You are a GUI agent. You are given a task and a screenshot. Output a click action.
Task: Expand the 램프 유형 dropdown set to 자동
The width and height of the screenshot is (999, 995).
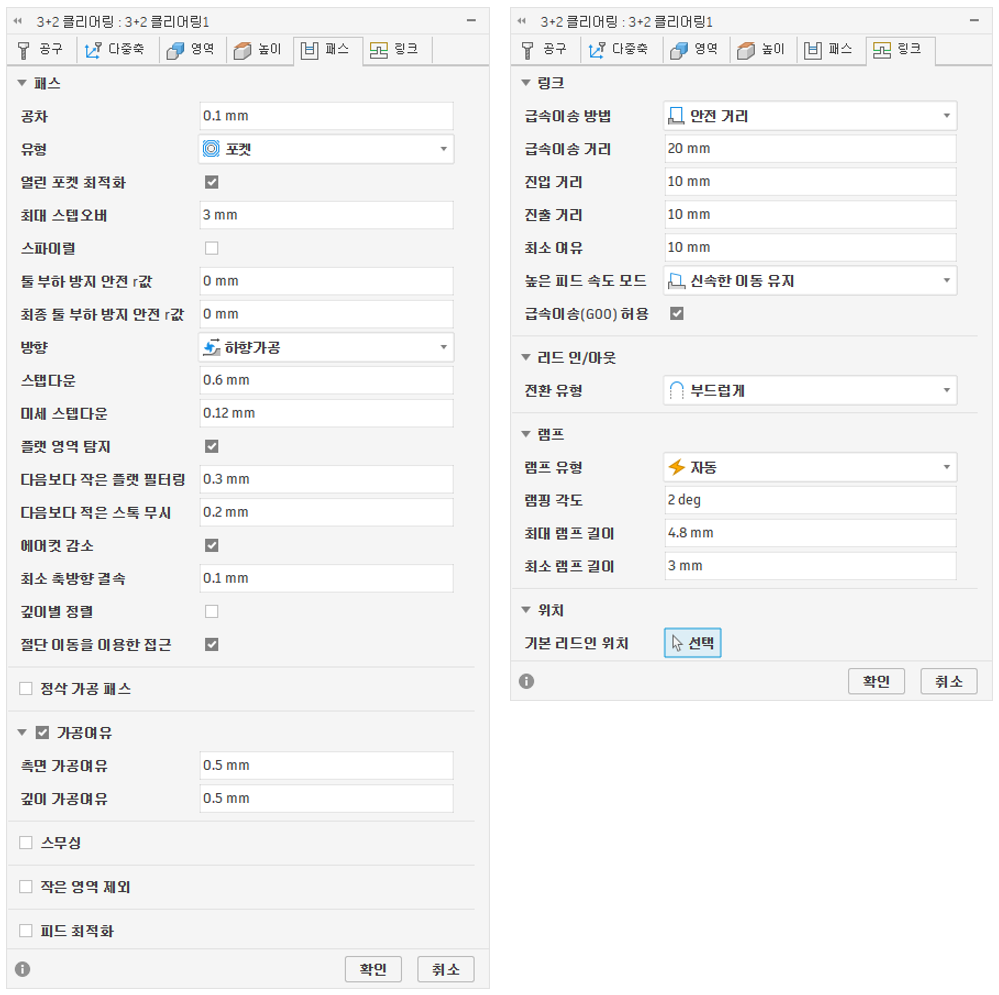point(809,467)
